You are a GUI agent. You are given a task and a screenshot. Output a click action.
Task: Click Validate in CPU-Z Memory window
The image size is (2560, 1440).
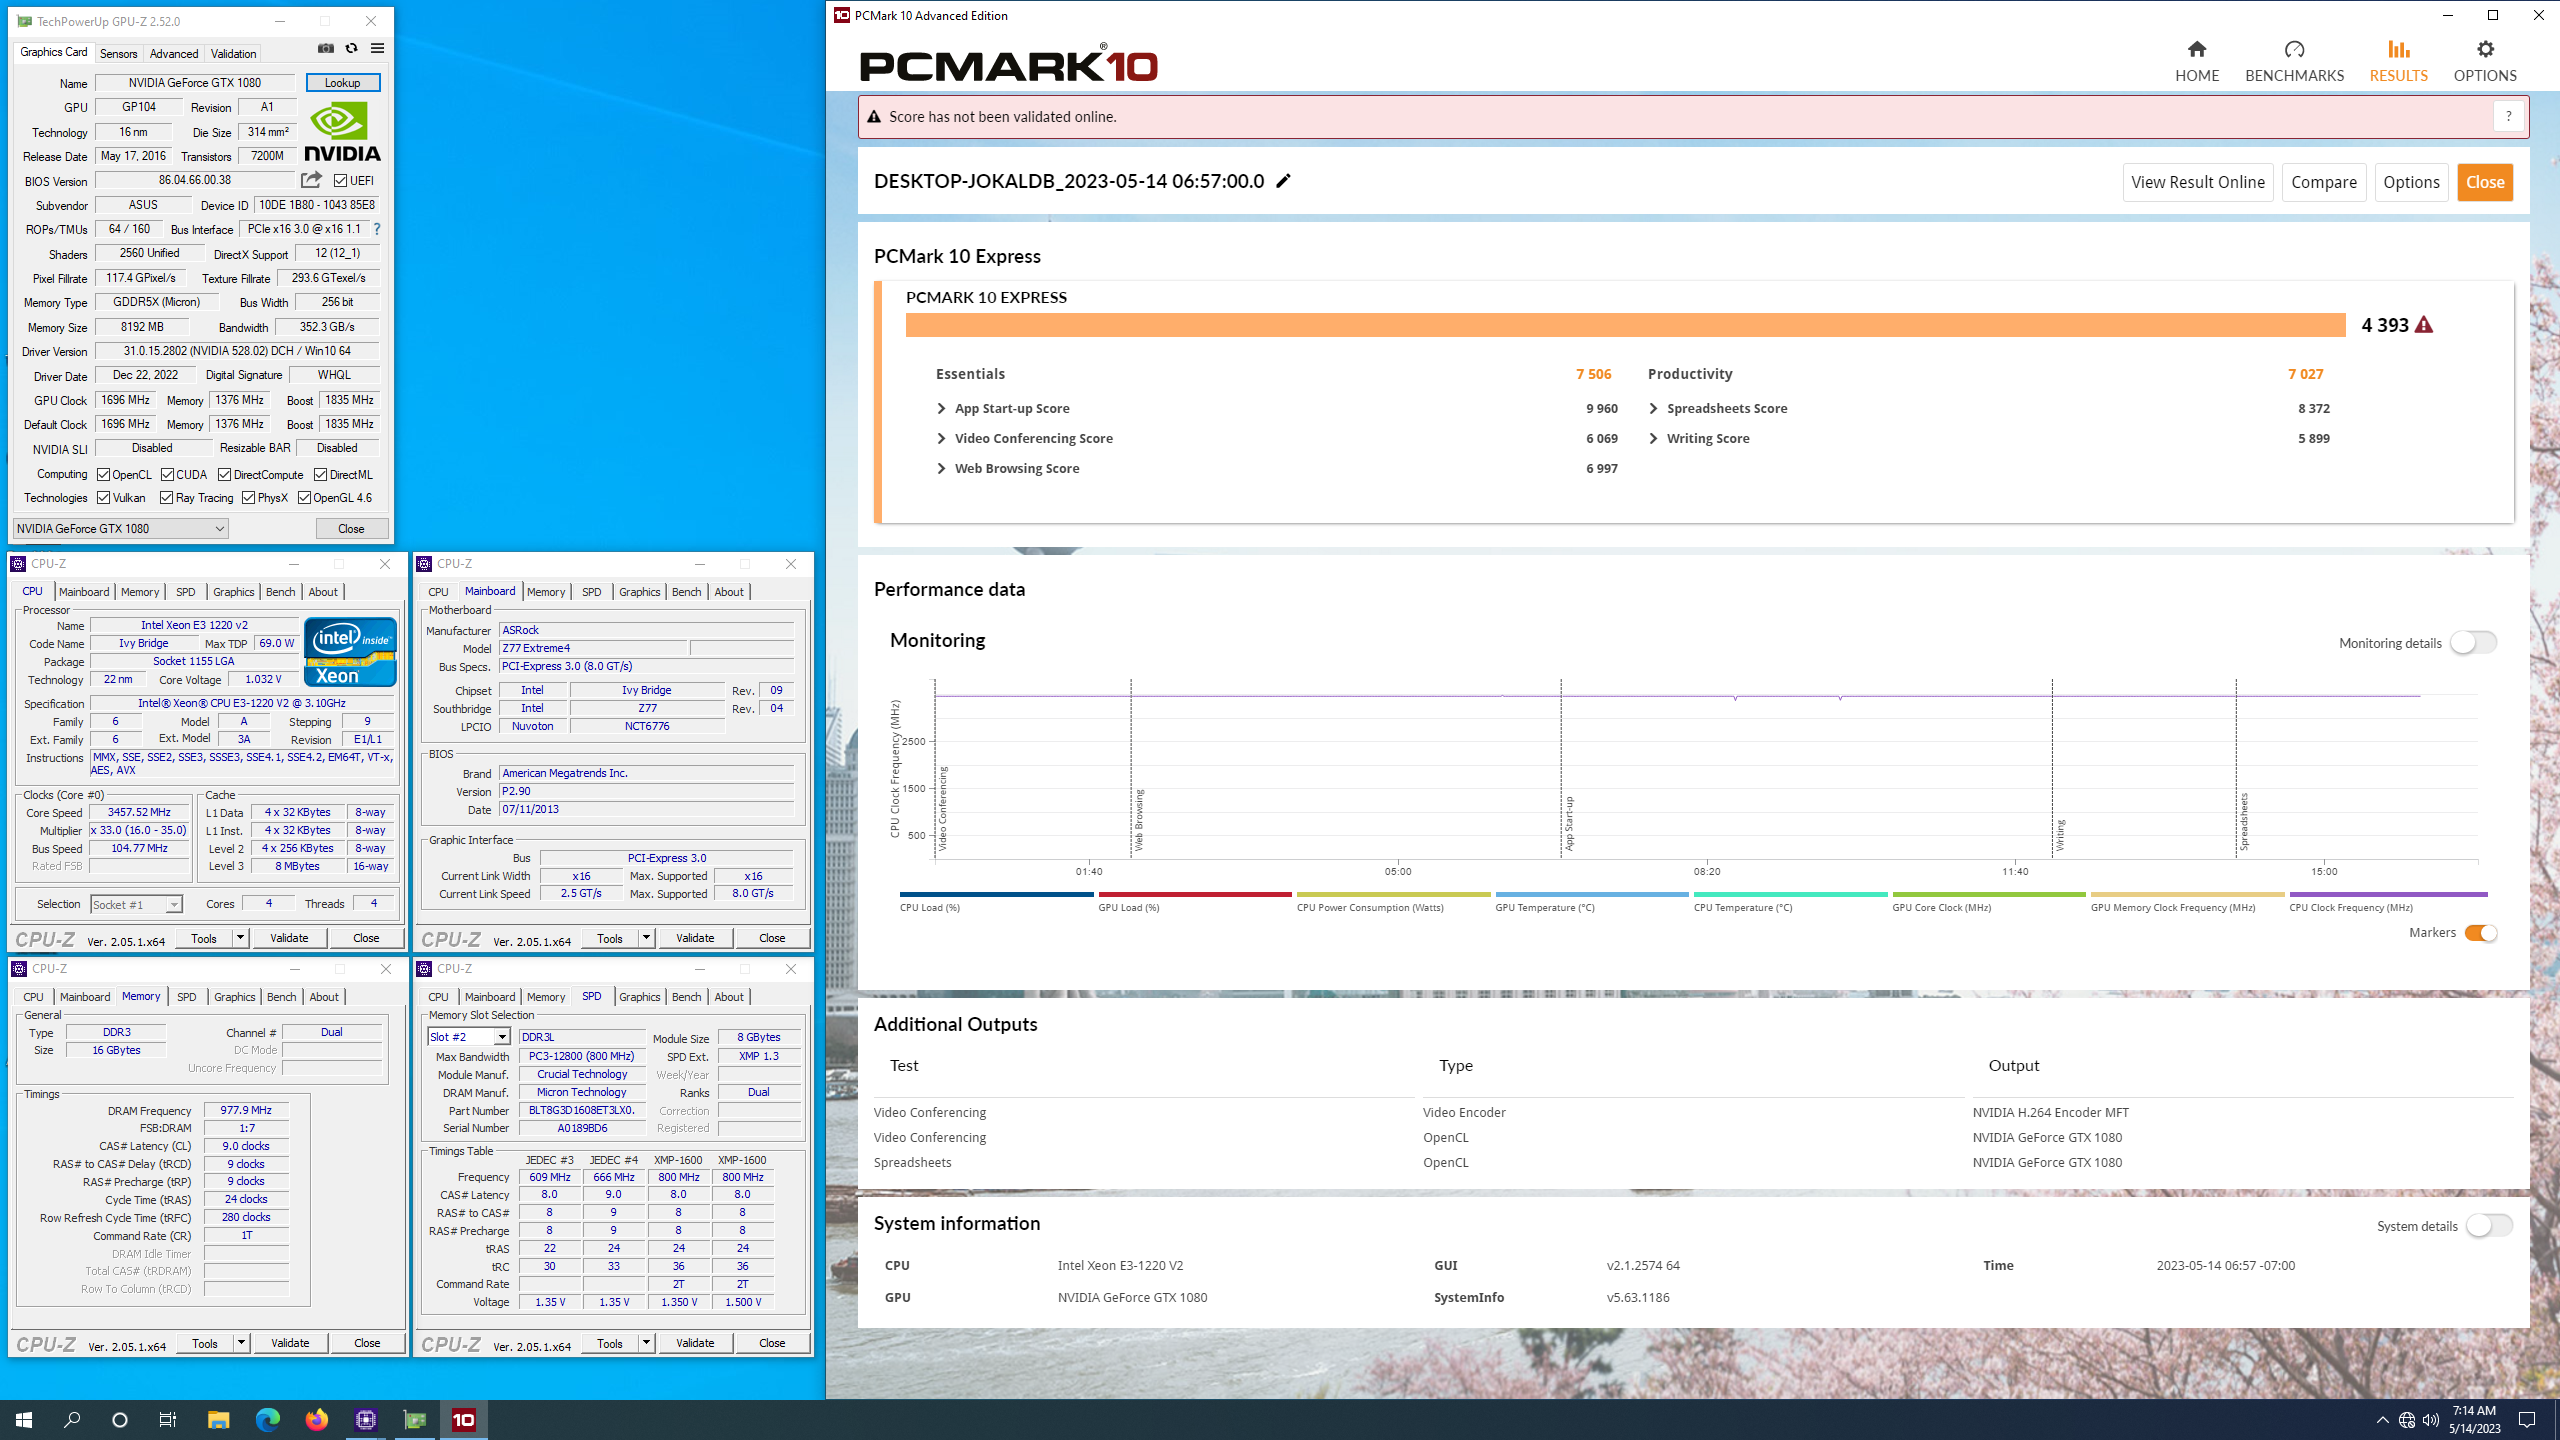(x=290, y=1343)
